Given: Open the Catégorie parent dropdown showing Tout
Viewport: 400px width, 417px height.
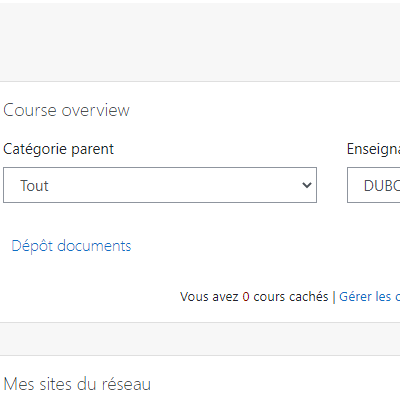Looking at the screenshot, I should point(160,185).
